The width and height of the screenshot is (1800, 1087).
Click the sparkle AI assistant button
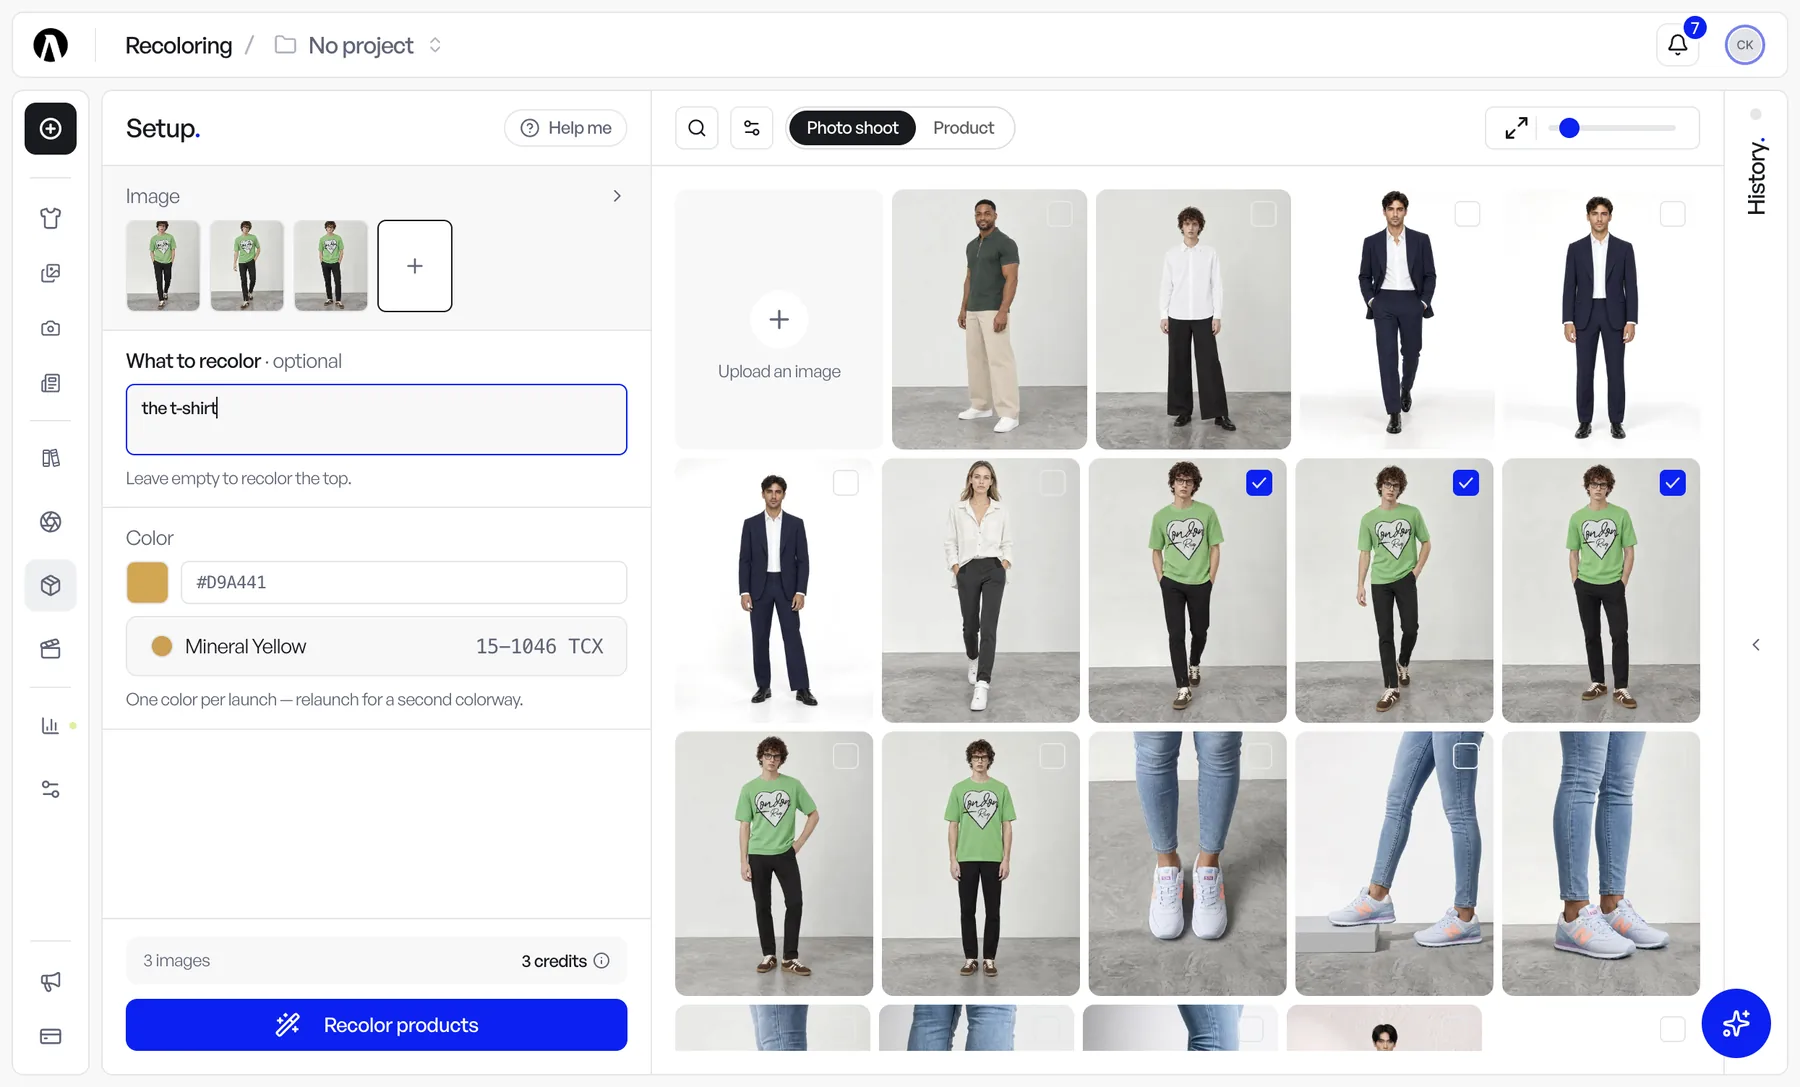click(1736, 1023)
